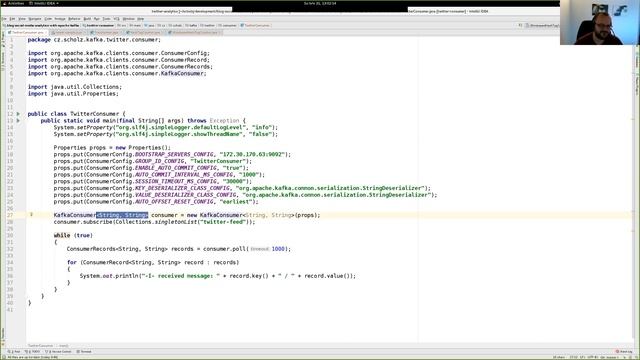This screenshot has height=360, width=640.
Task: Open the Analyze menu
Action: [60, 19]
